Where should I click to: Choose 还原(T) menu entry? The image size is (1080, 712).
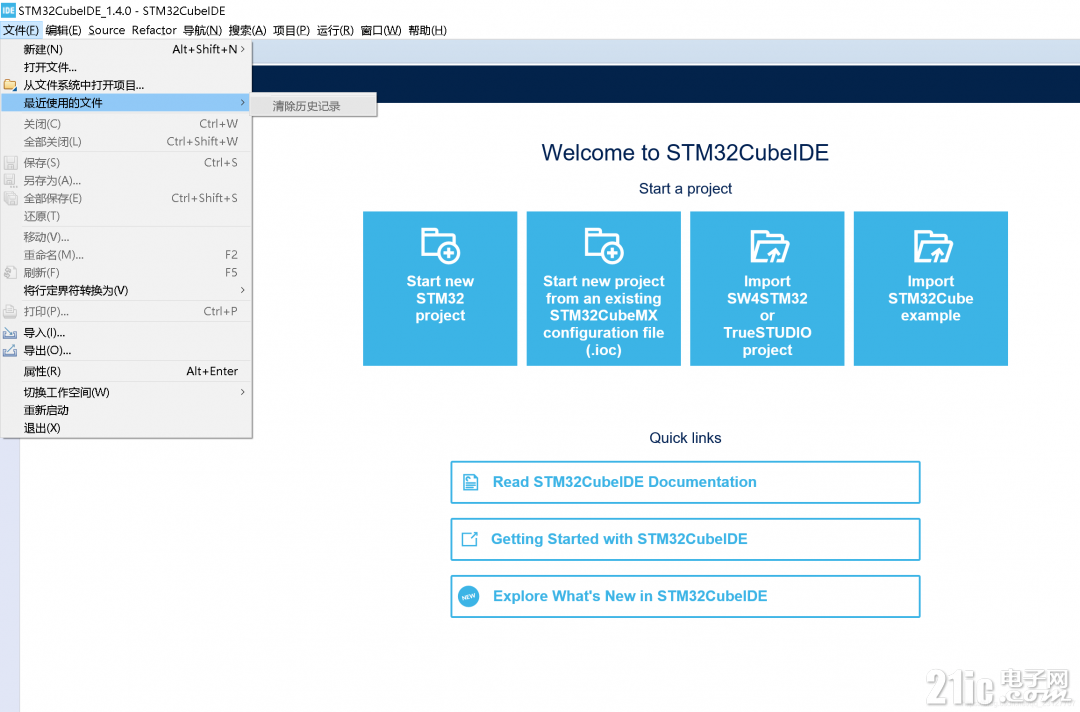pos(127,216)
